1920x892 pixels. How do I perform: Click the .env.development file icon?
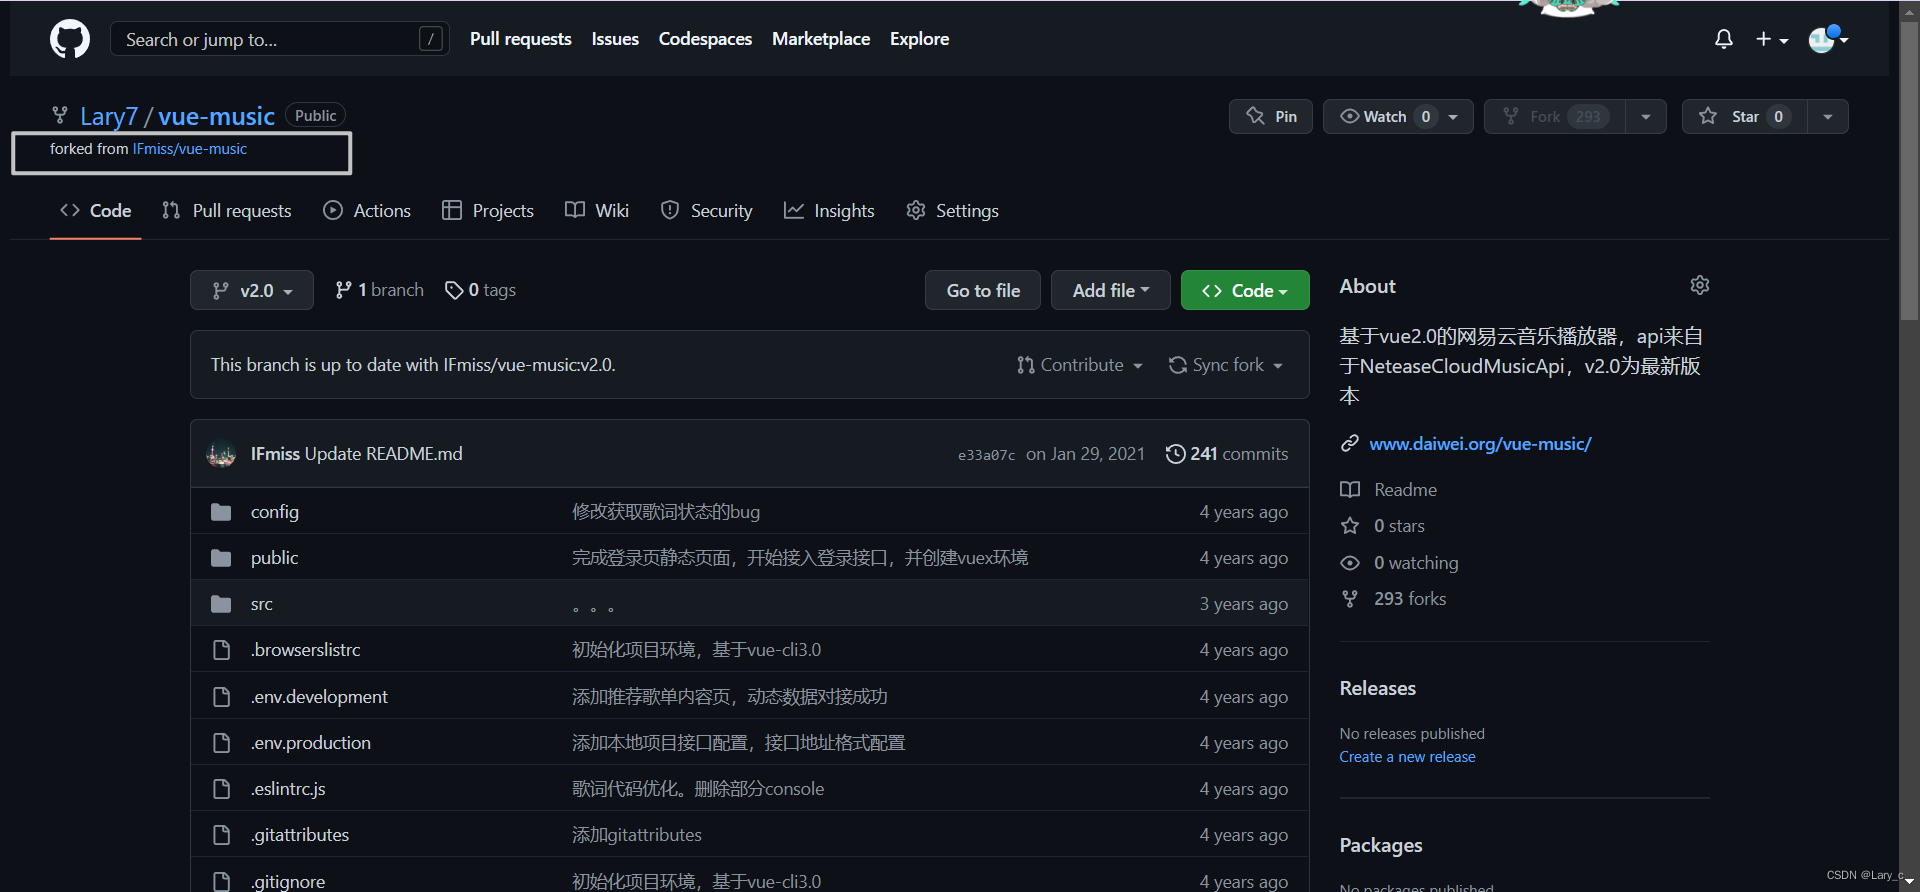pos(221,697)
